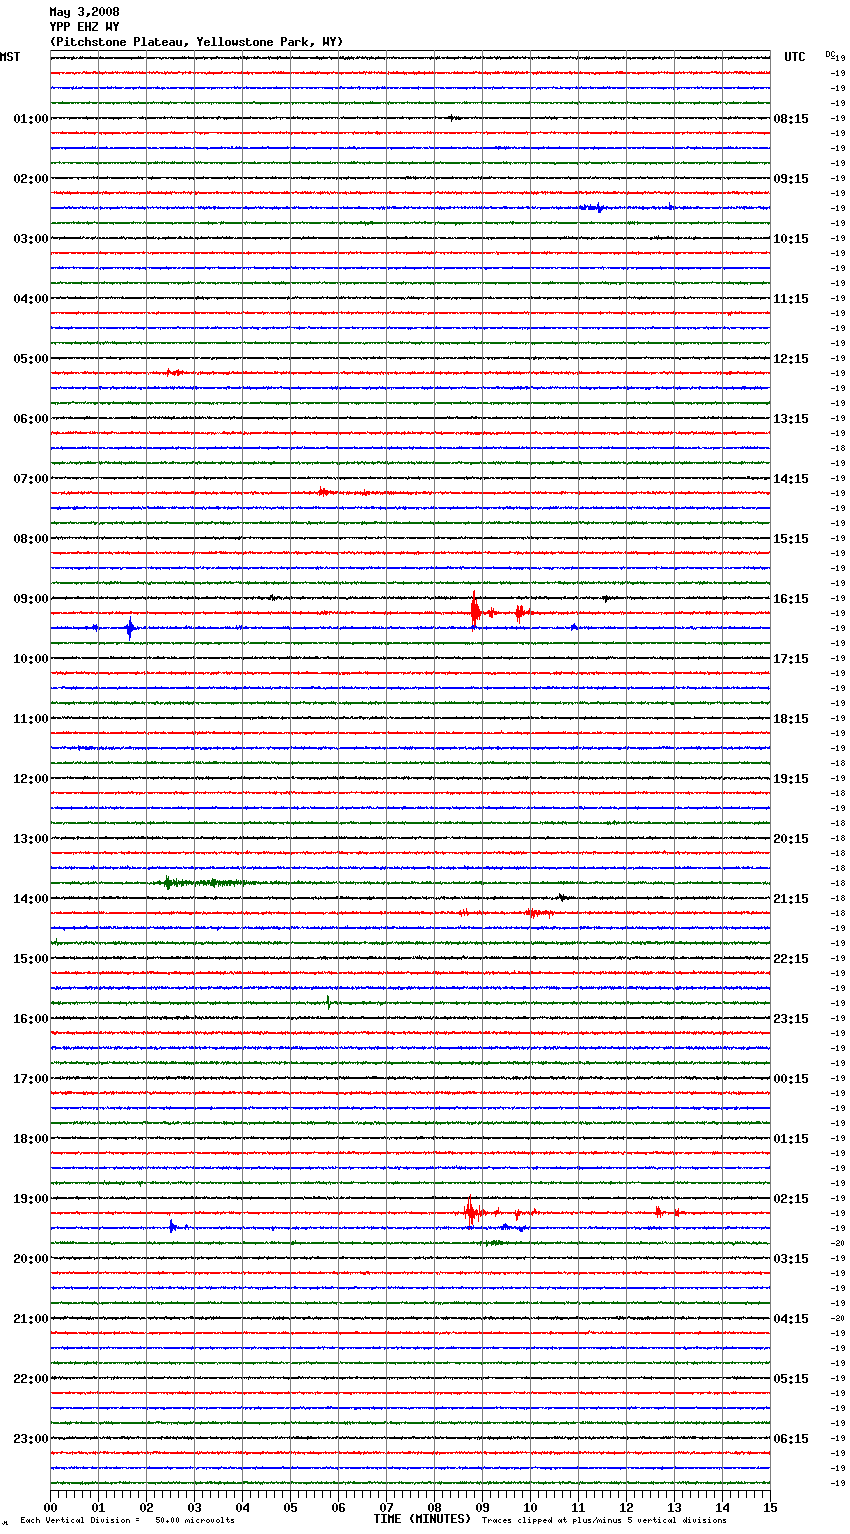
Task: Click the 06:15 UTC time label
Action: (x=791, y=1439)
